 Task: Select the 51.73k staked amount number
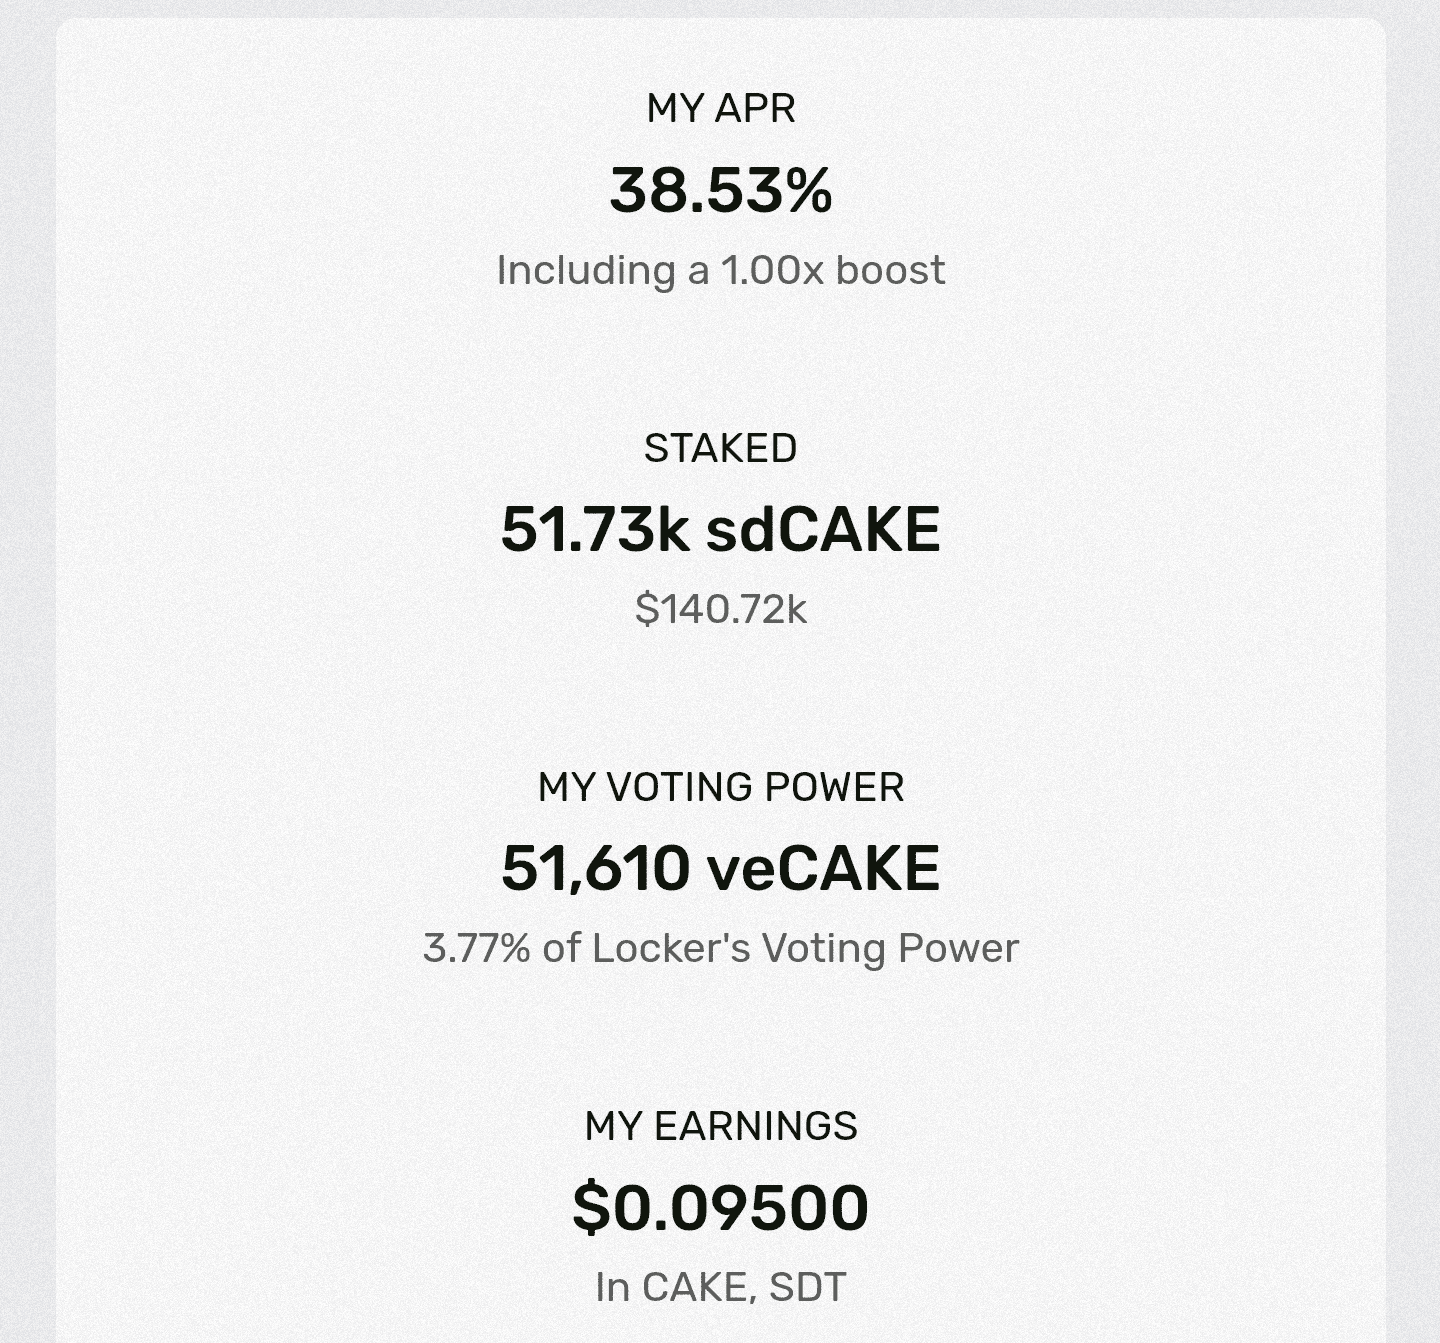(x=594, y=529)
